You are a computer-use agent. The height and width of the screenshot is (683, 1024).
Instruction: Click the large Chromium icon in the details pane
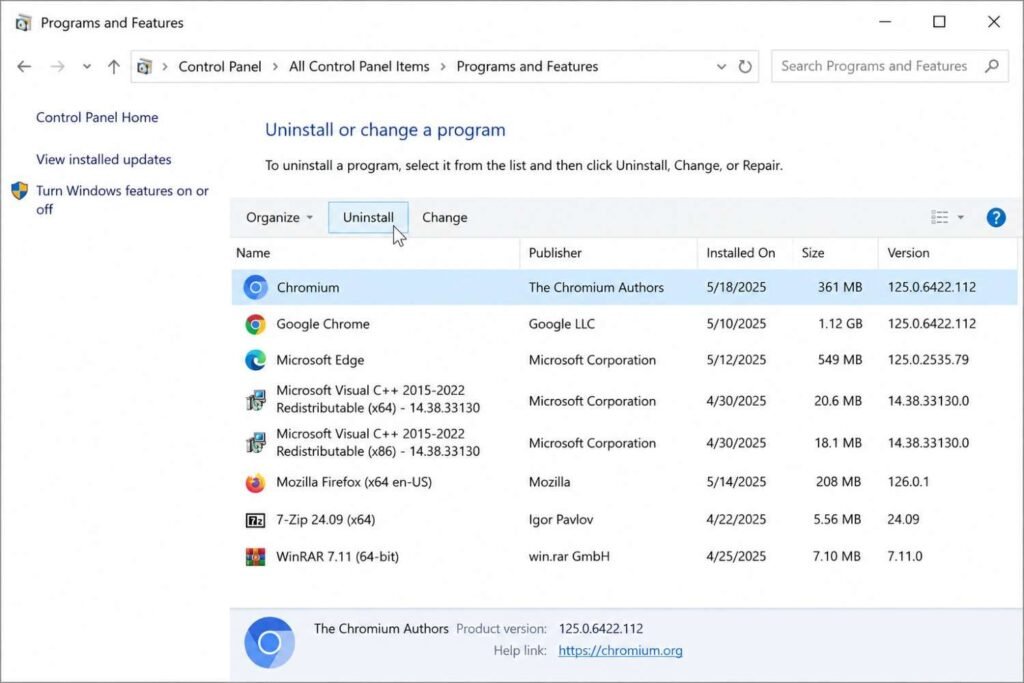(269, 643)
